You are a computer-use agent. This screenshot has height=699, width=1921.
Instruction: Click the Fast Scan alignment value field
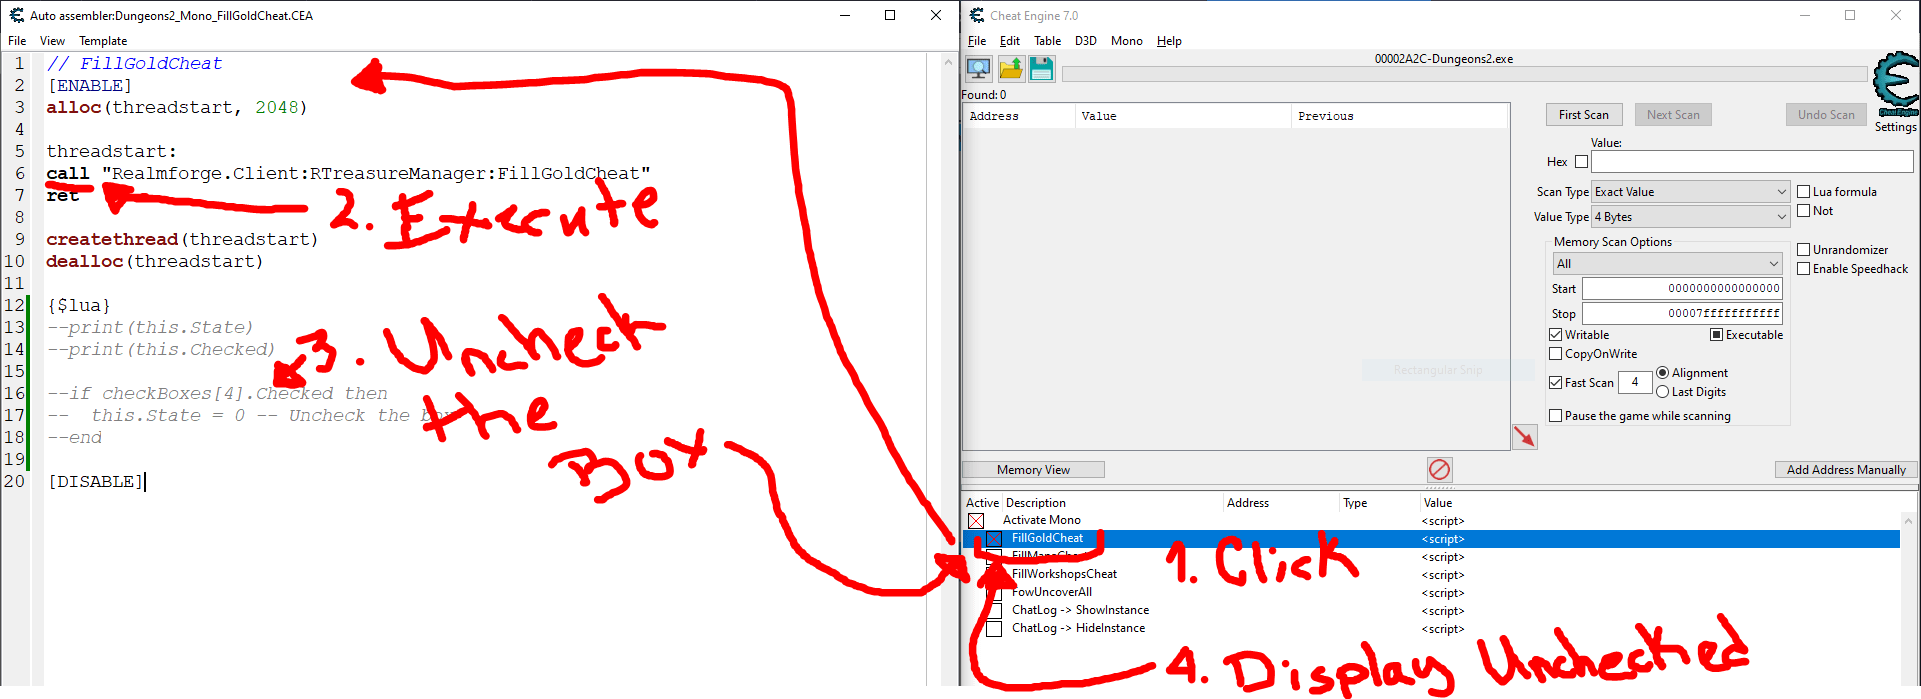click(x=1635, y=382)
